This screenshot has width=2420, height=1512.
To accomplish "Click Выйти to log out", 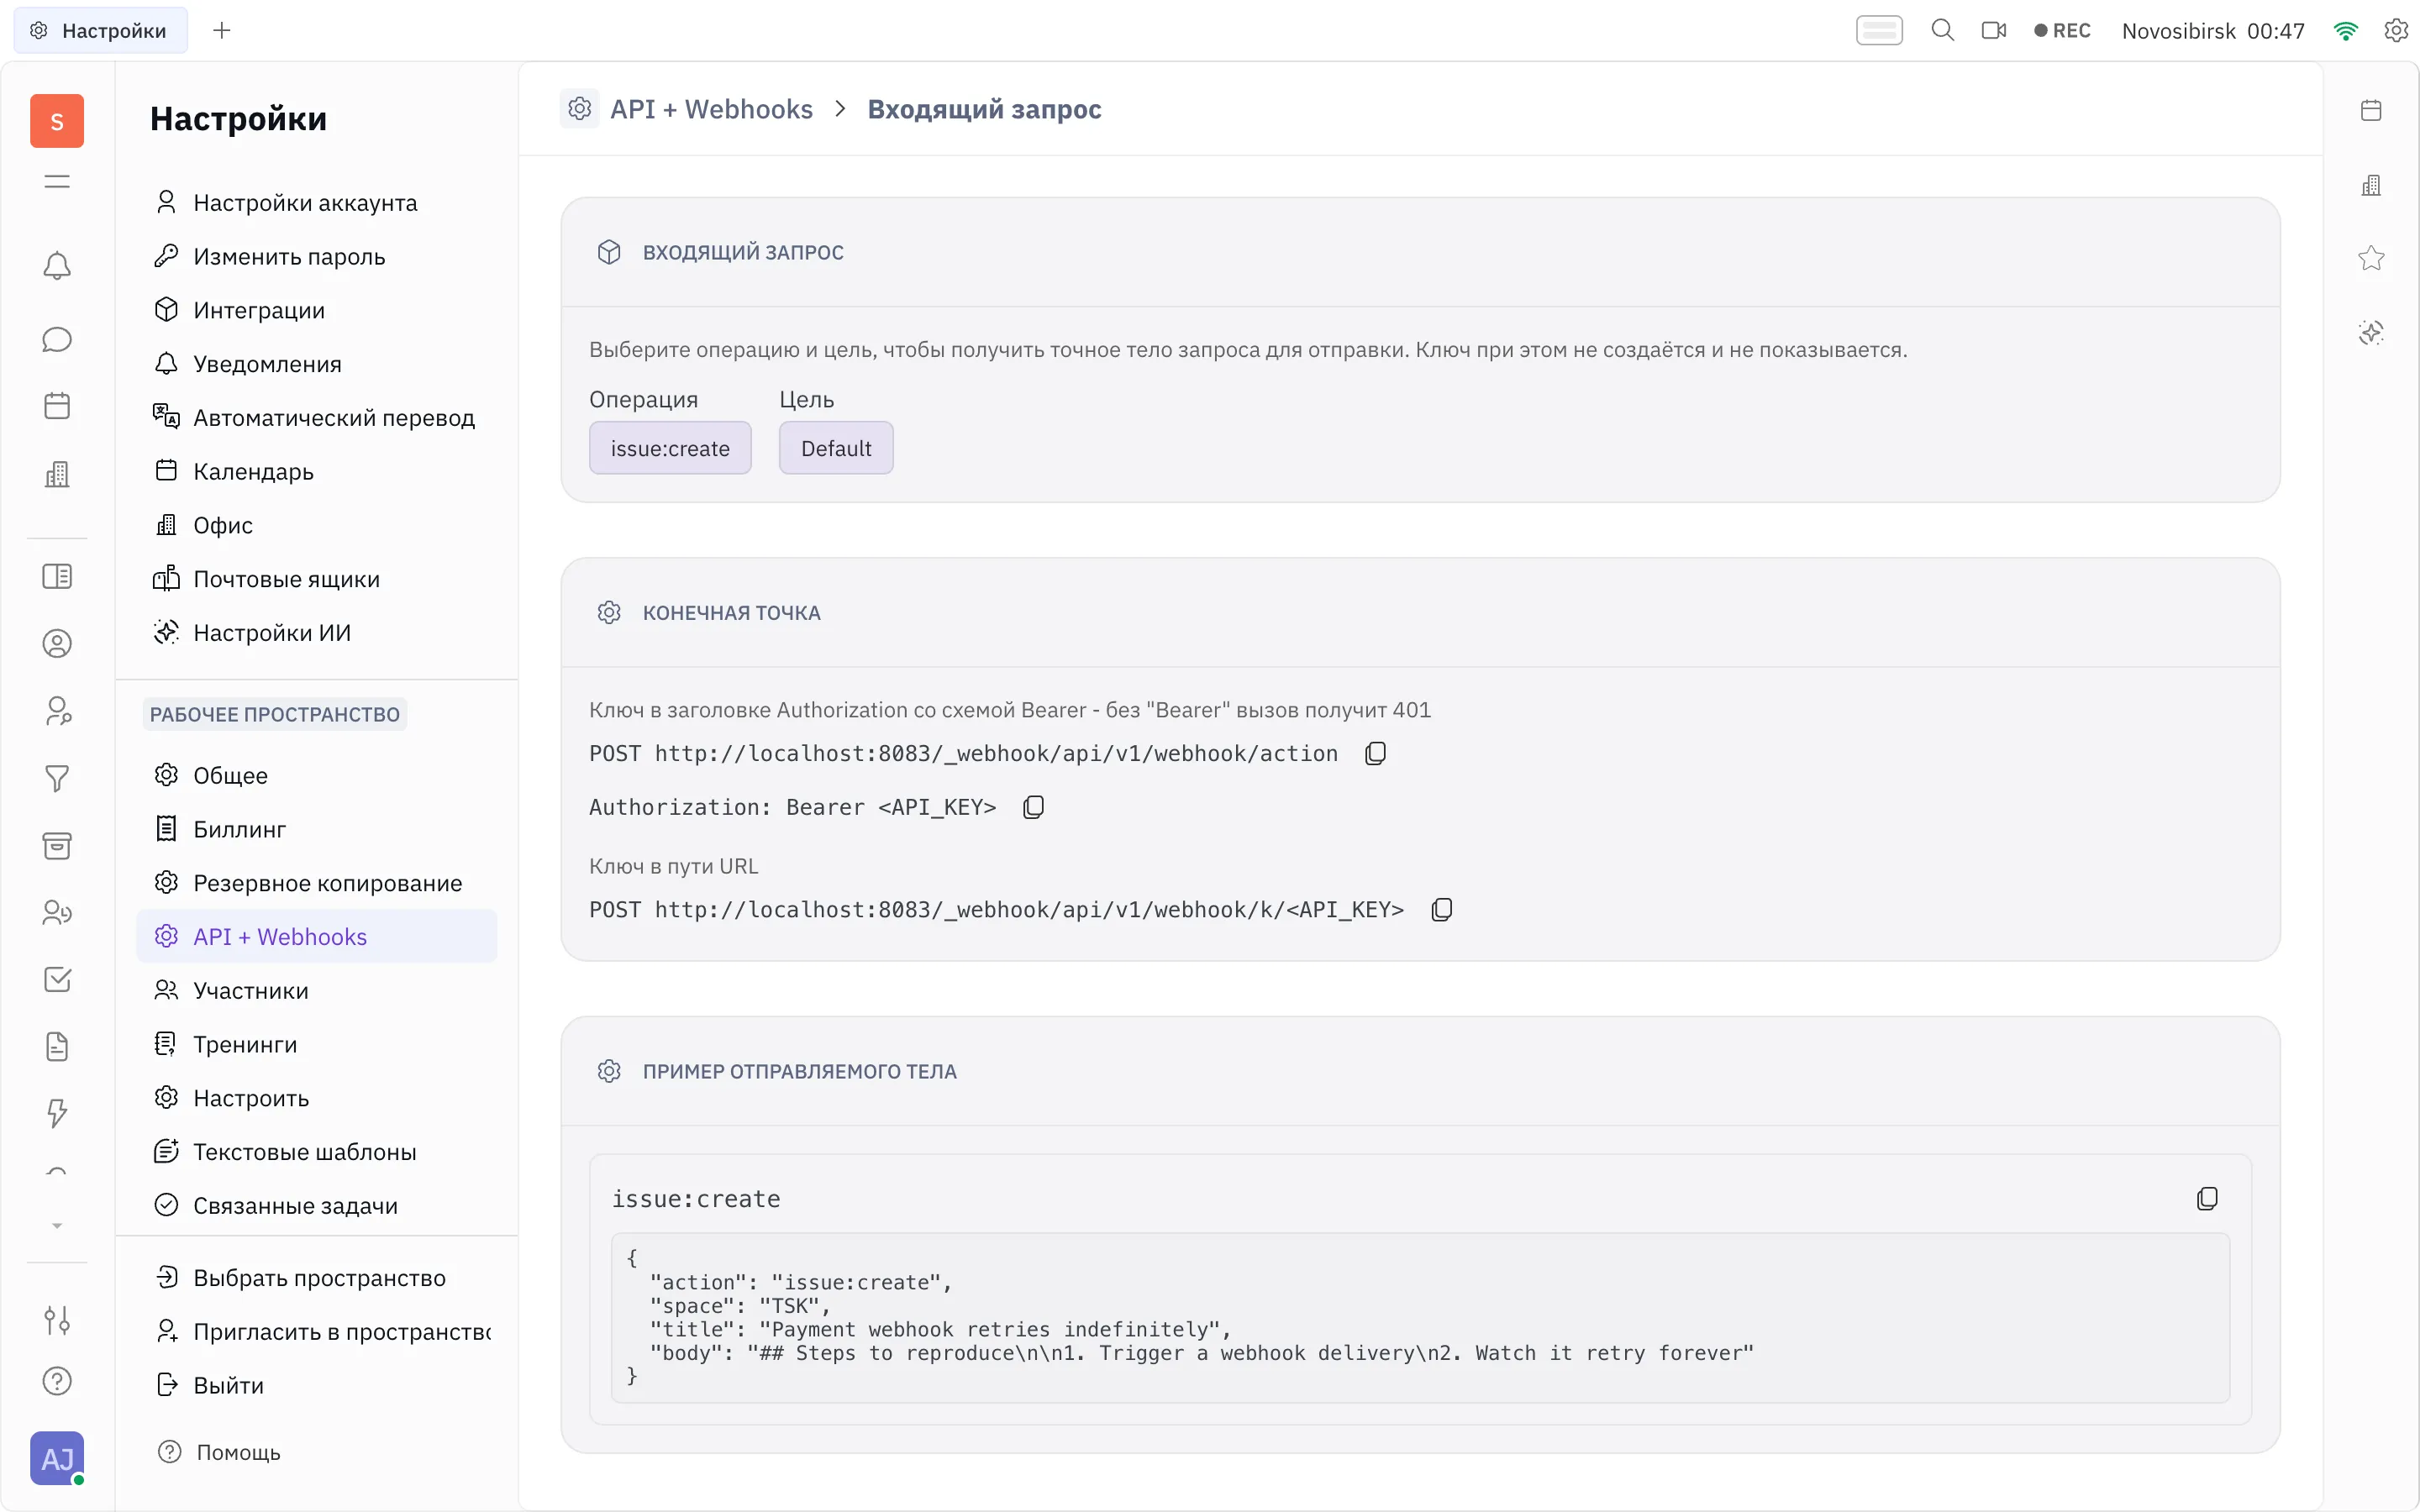I will tap(317, 1385).
